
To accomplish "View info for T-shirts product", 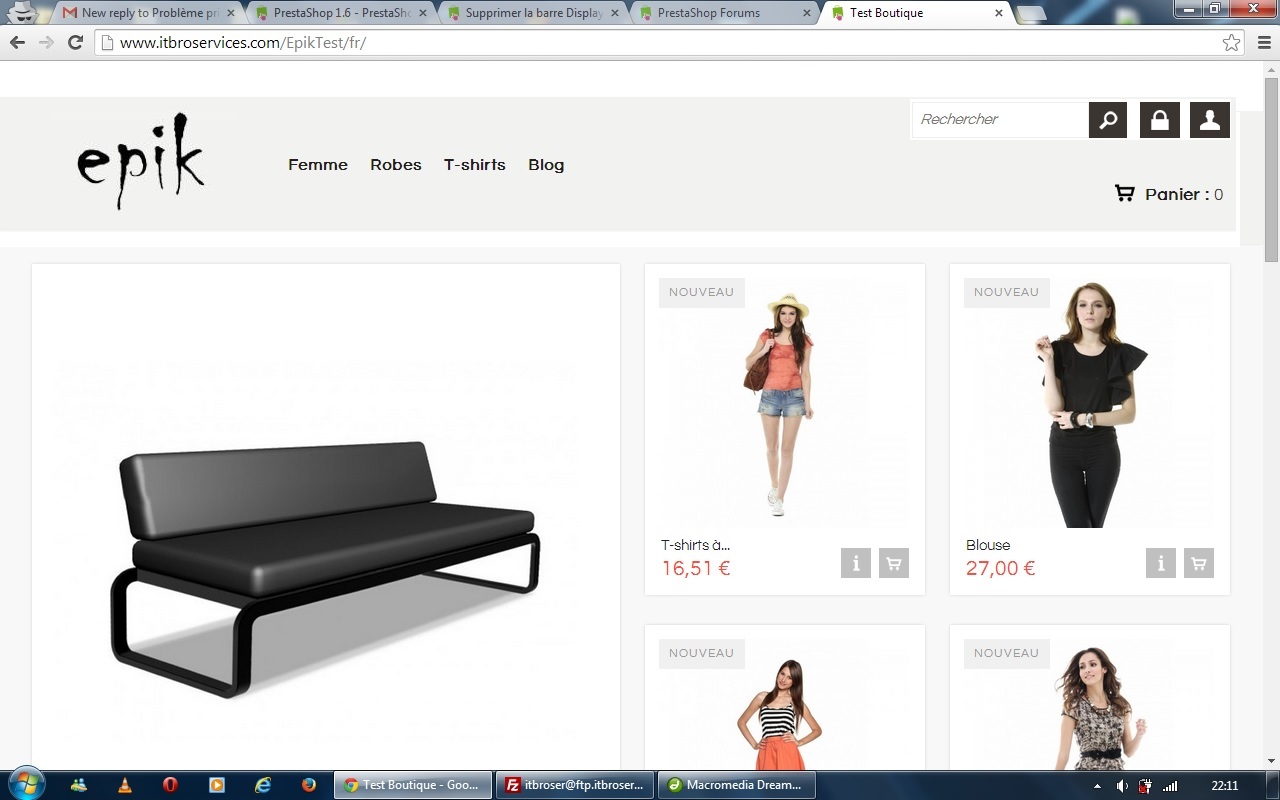I will pos(856,564).
